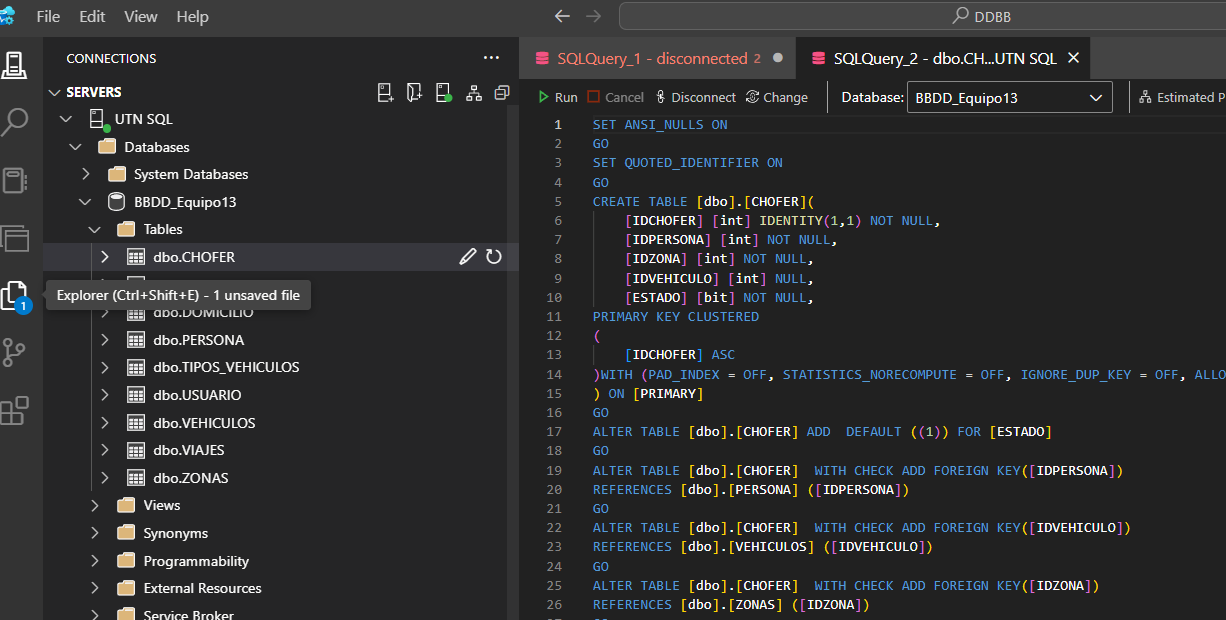Open Explorer with one unsaved file

[15, 296]
